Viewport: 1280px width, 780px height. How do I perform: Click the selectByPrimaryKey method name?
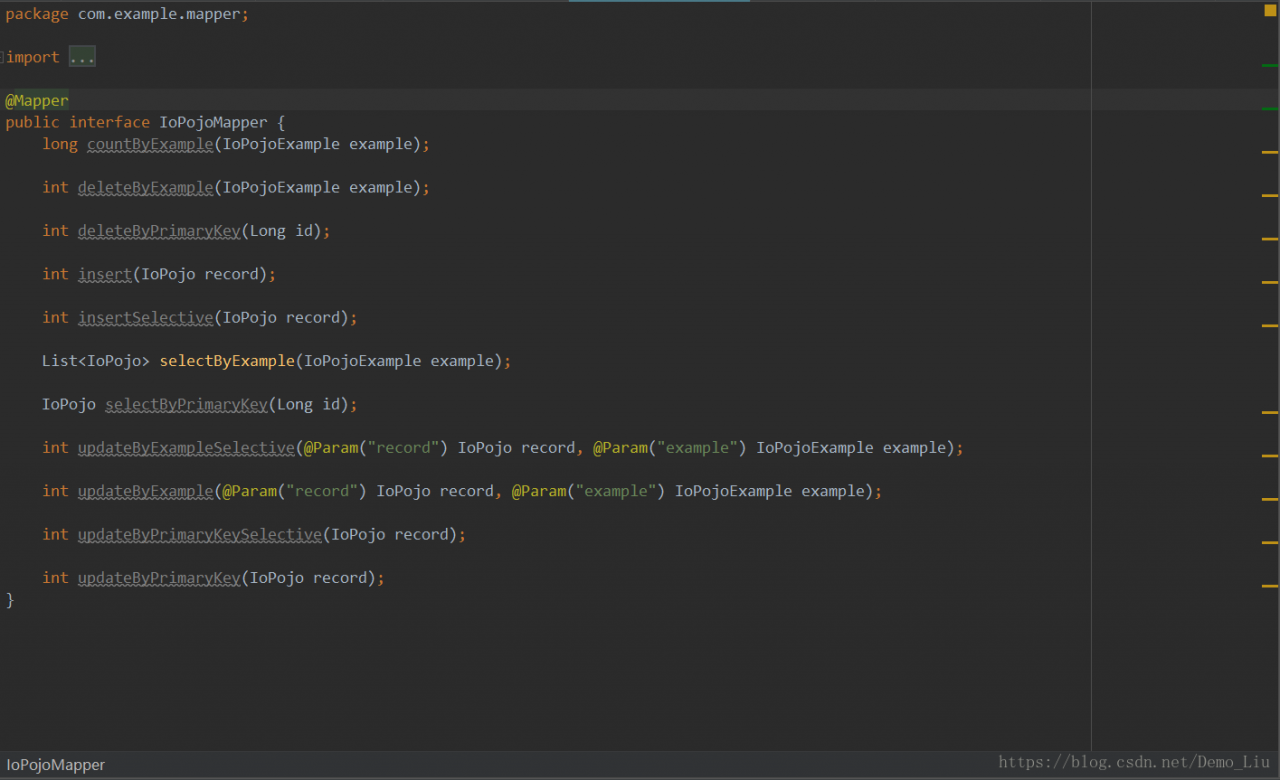tap(186, 405)
